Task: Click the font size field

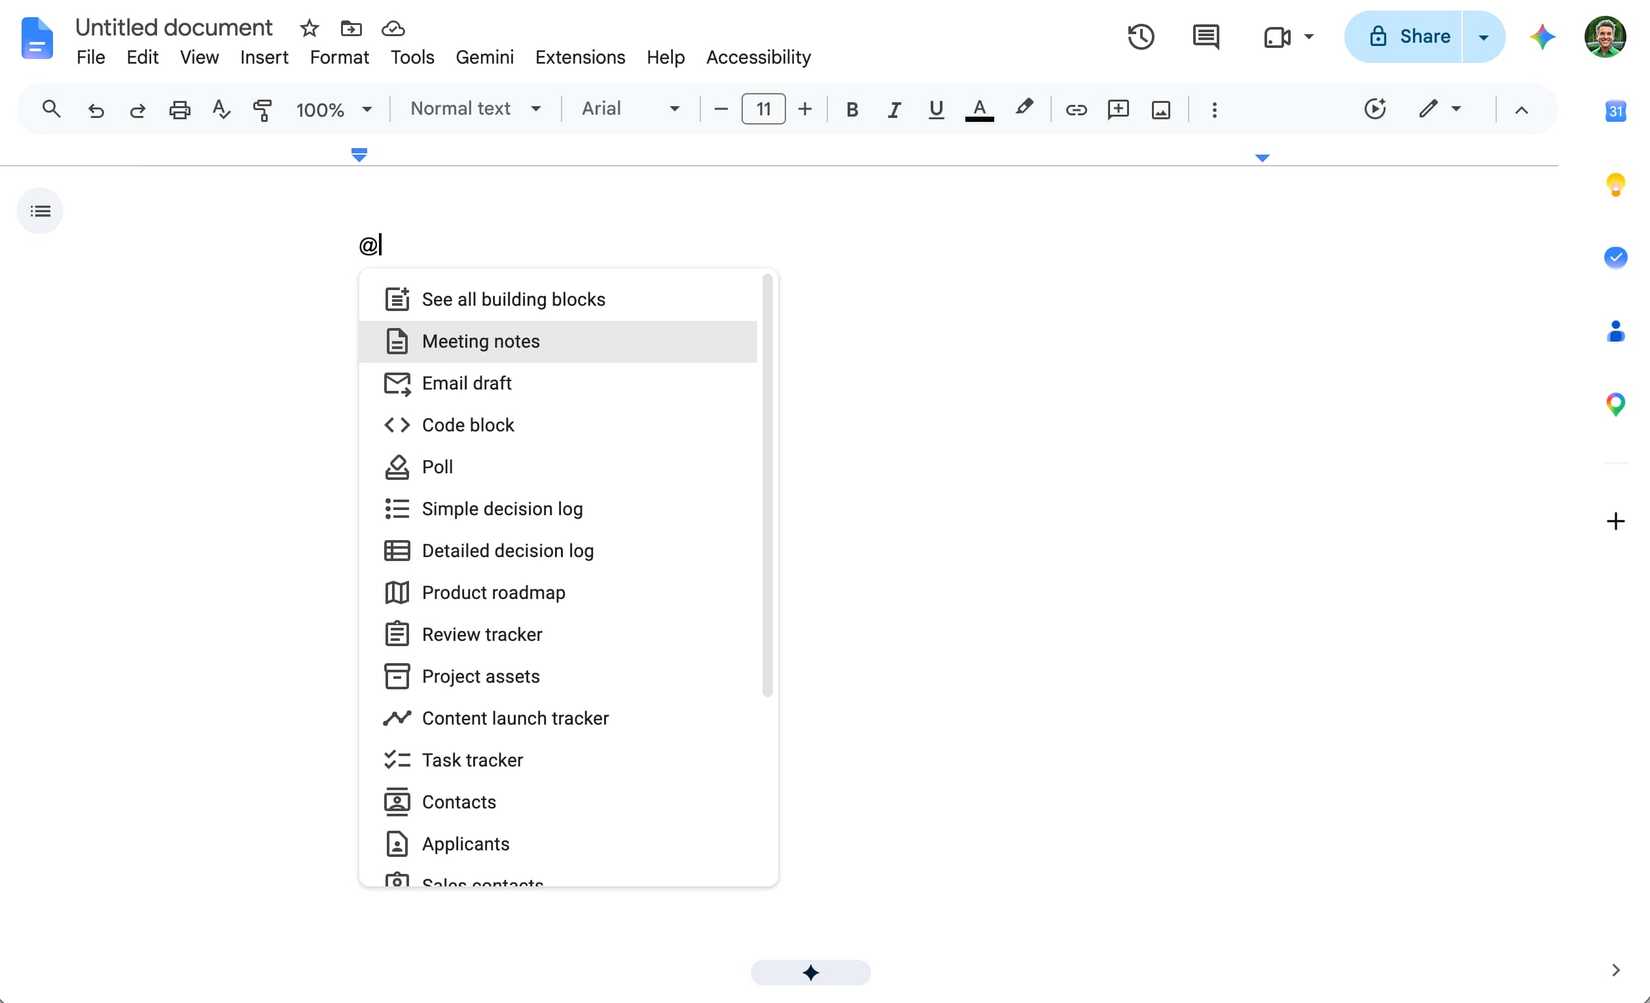Action: [x=763, y=109]
